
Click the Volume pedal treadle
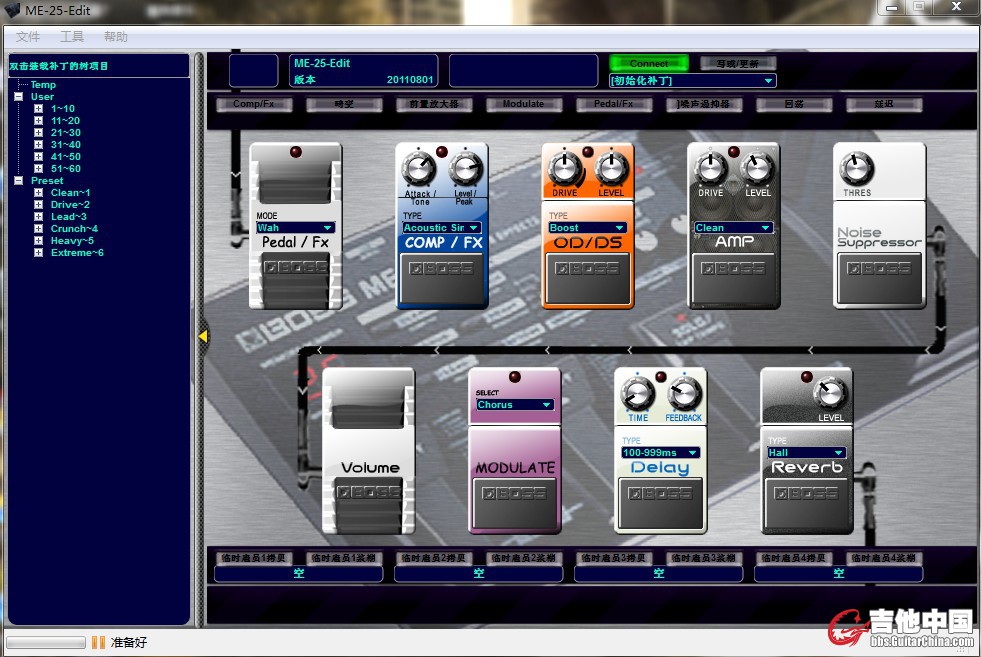click(x=369, y=406)
